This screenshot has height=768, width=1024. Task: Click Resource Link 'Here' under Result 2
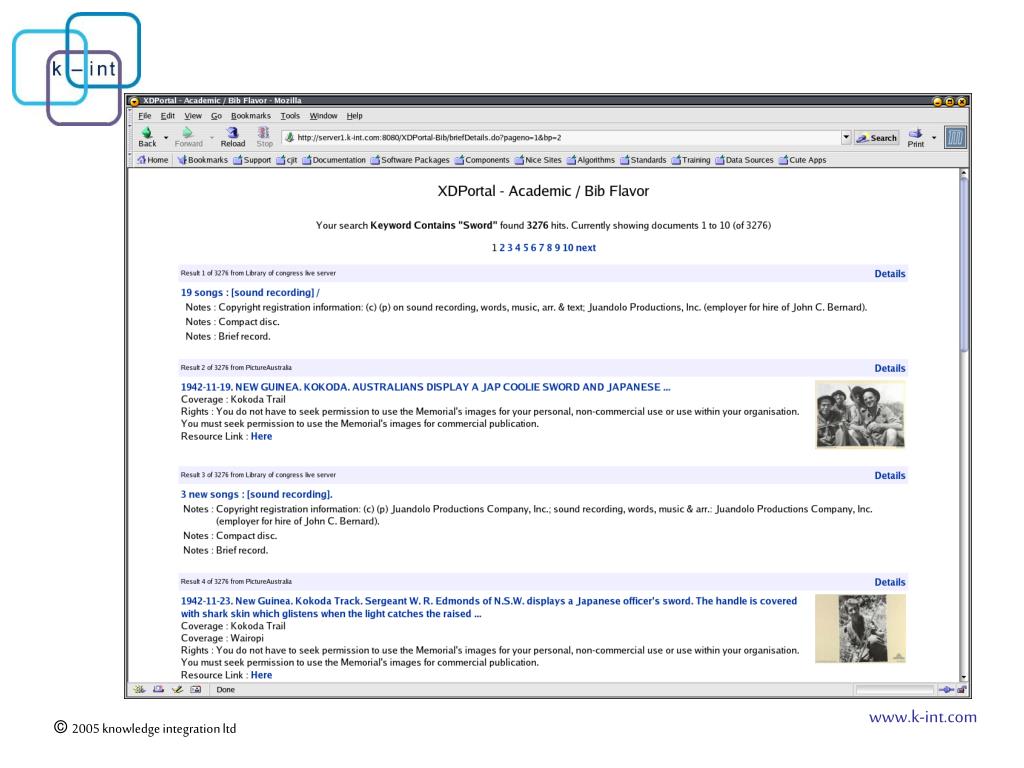261,436
